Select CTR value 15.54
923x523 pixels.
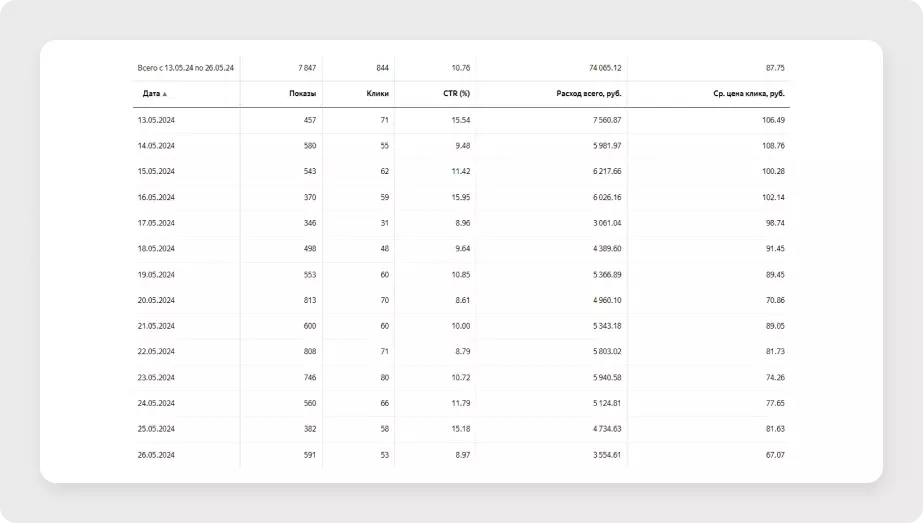(x=461, y=120)
